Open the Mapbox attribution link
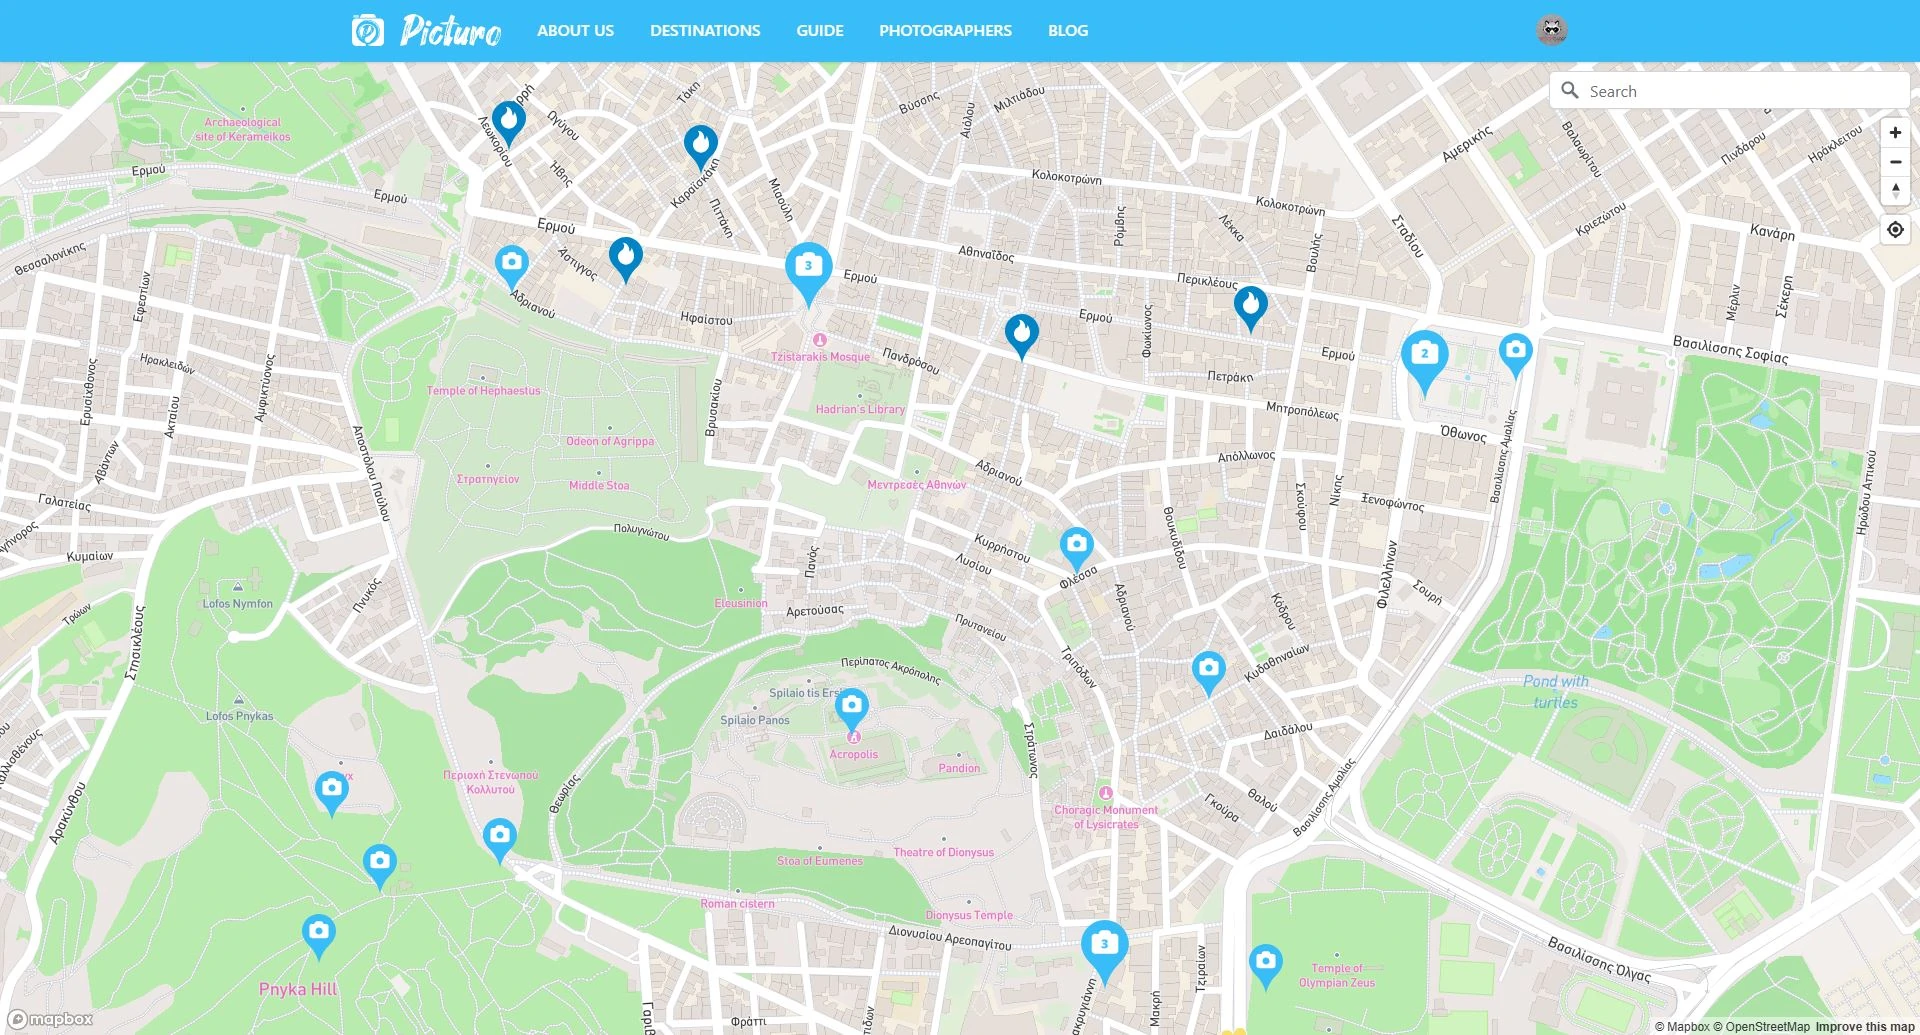 click(1682, 1026)
